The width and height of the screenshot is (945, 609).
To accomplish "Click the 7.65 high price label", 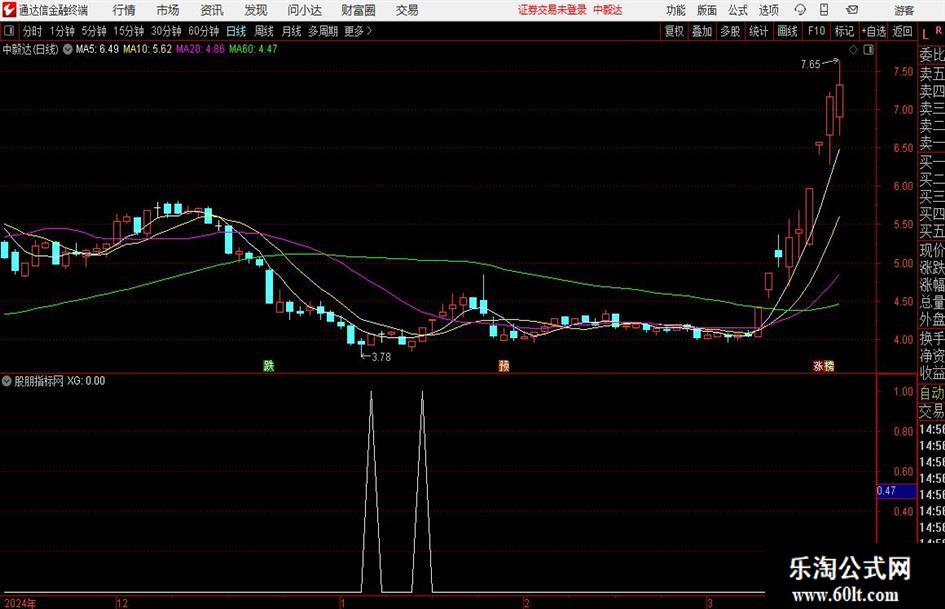I will tap(811, 64).
